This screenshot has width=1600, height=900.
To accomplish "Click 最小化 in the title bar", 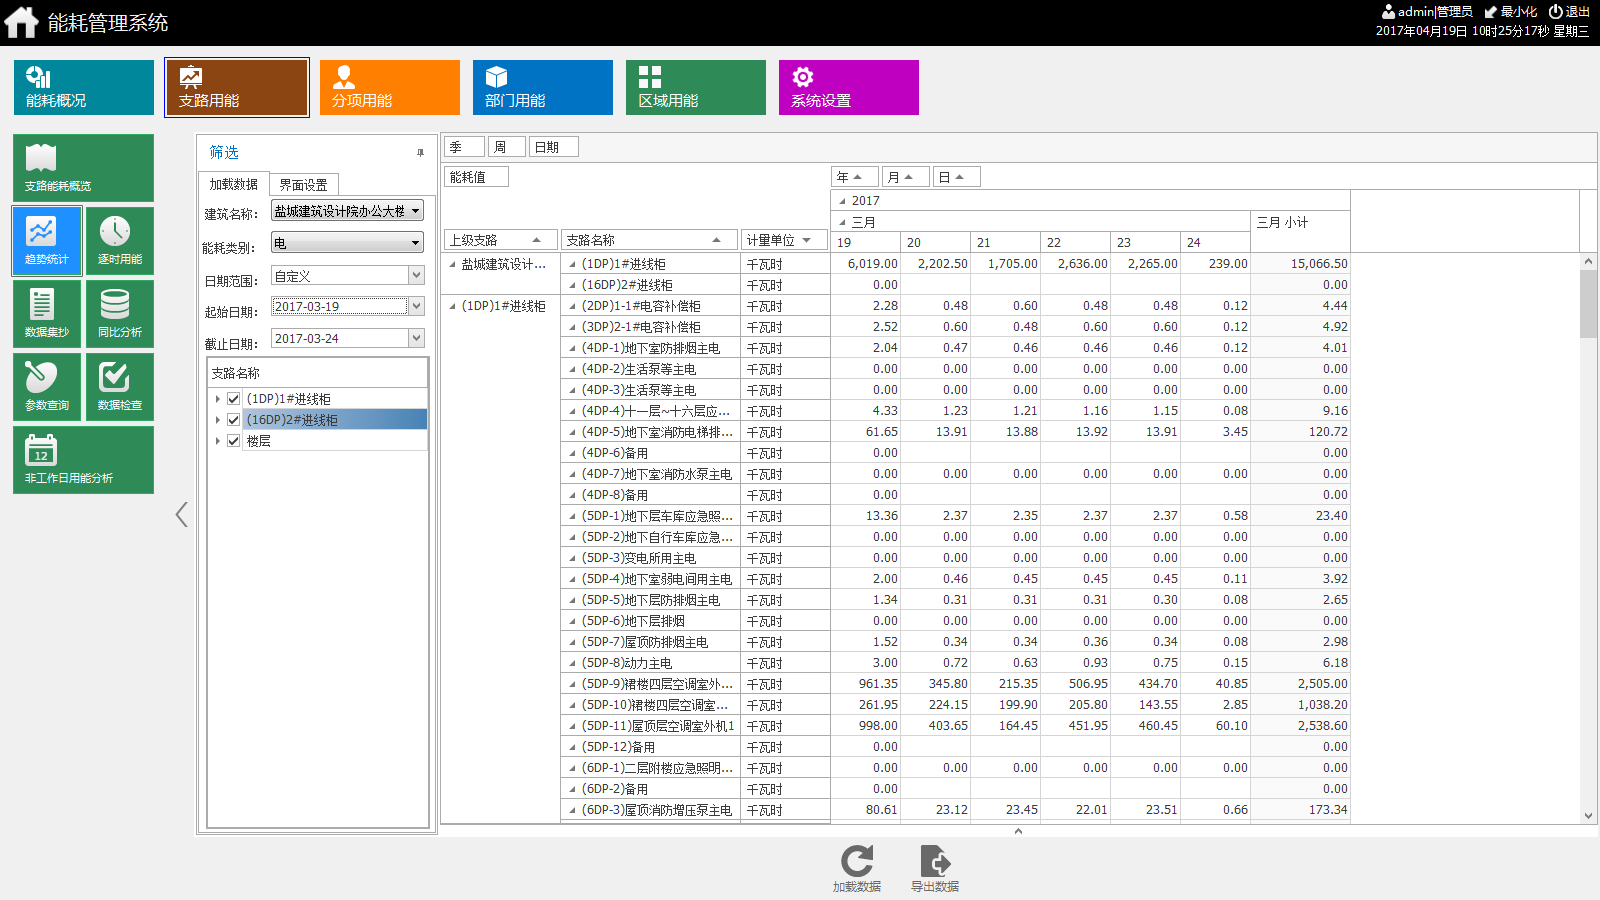I will [1511, 12].
